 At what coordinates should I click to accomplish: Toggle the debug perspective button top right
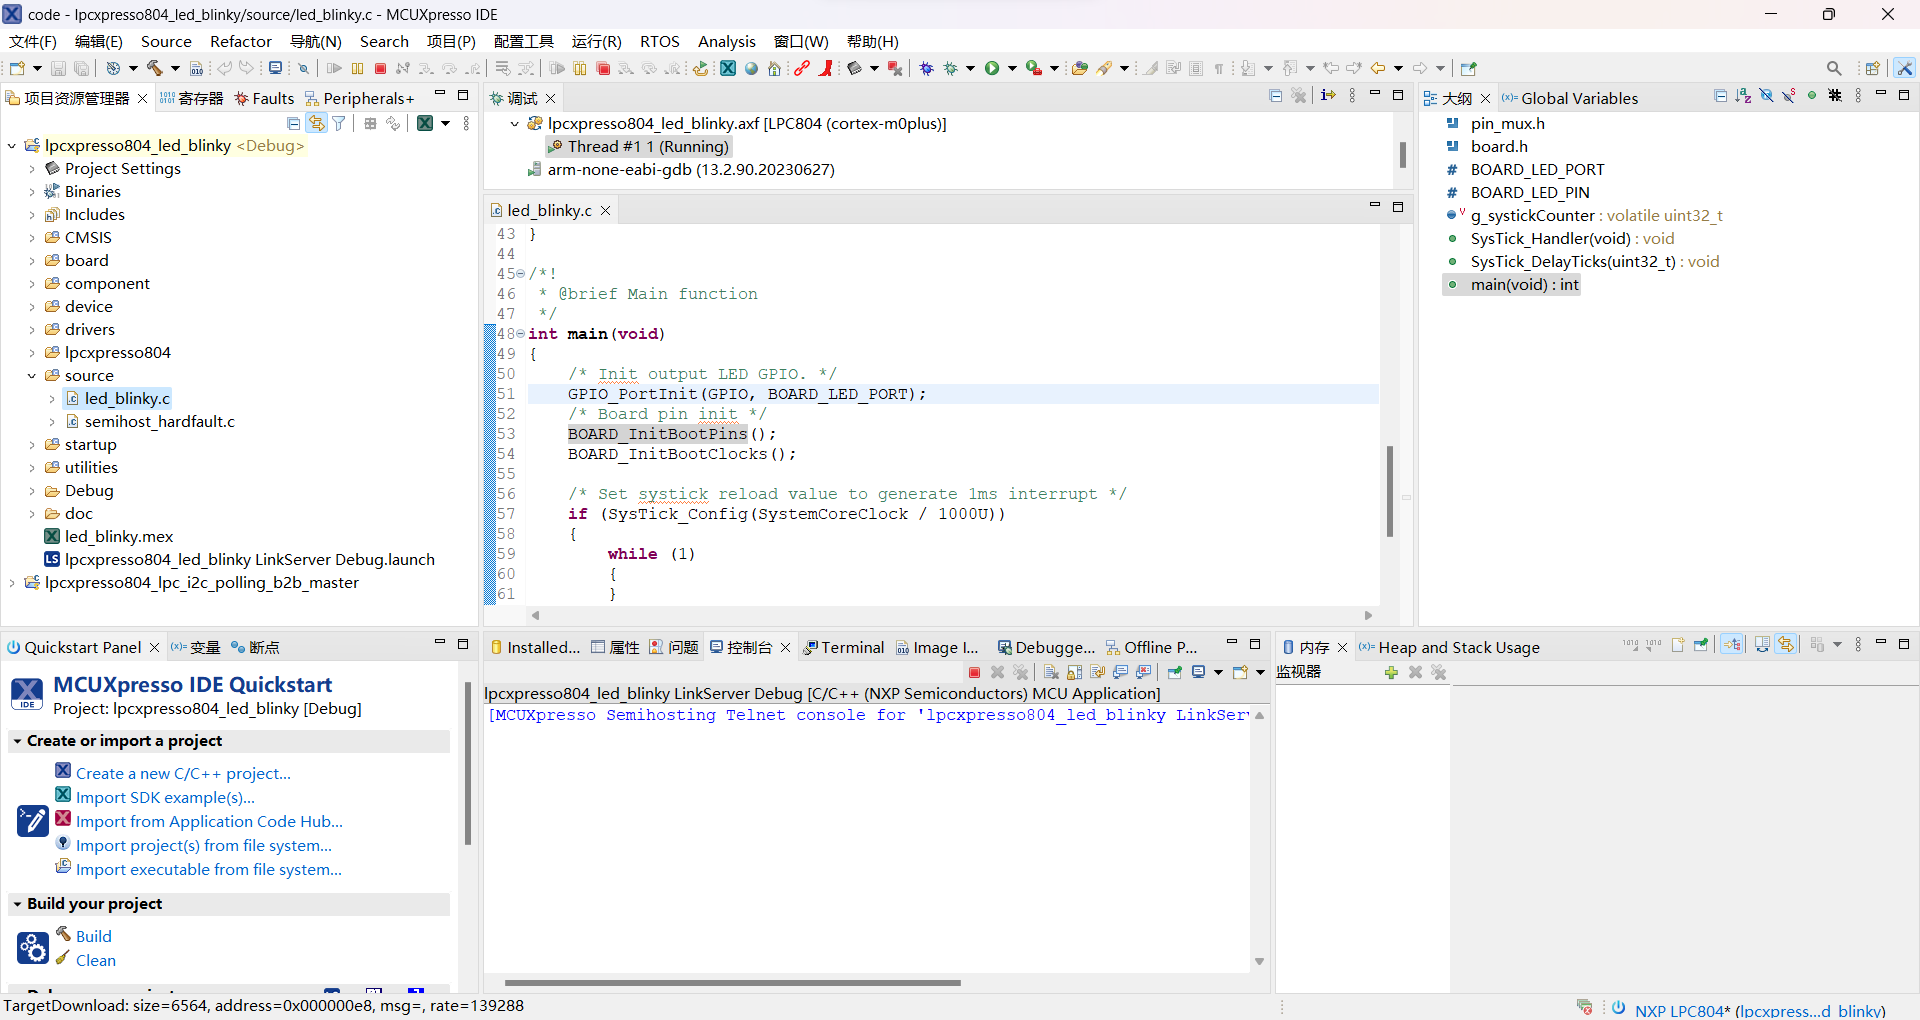pos(1905,68)
